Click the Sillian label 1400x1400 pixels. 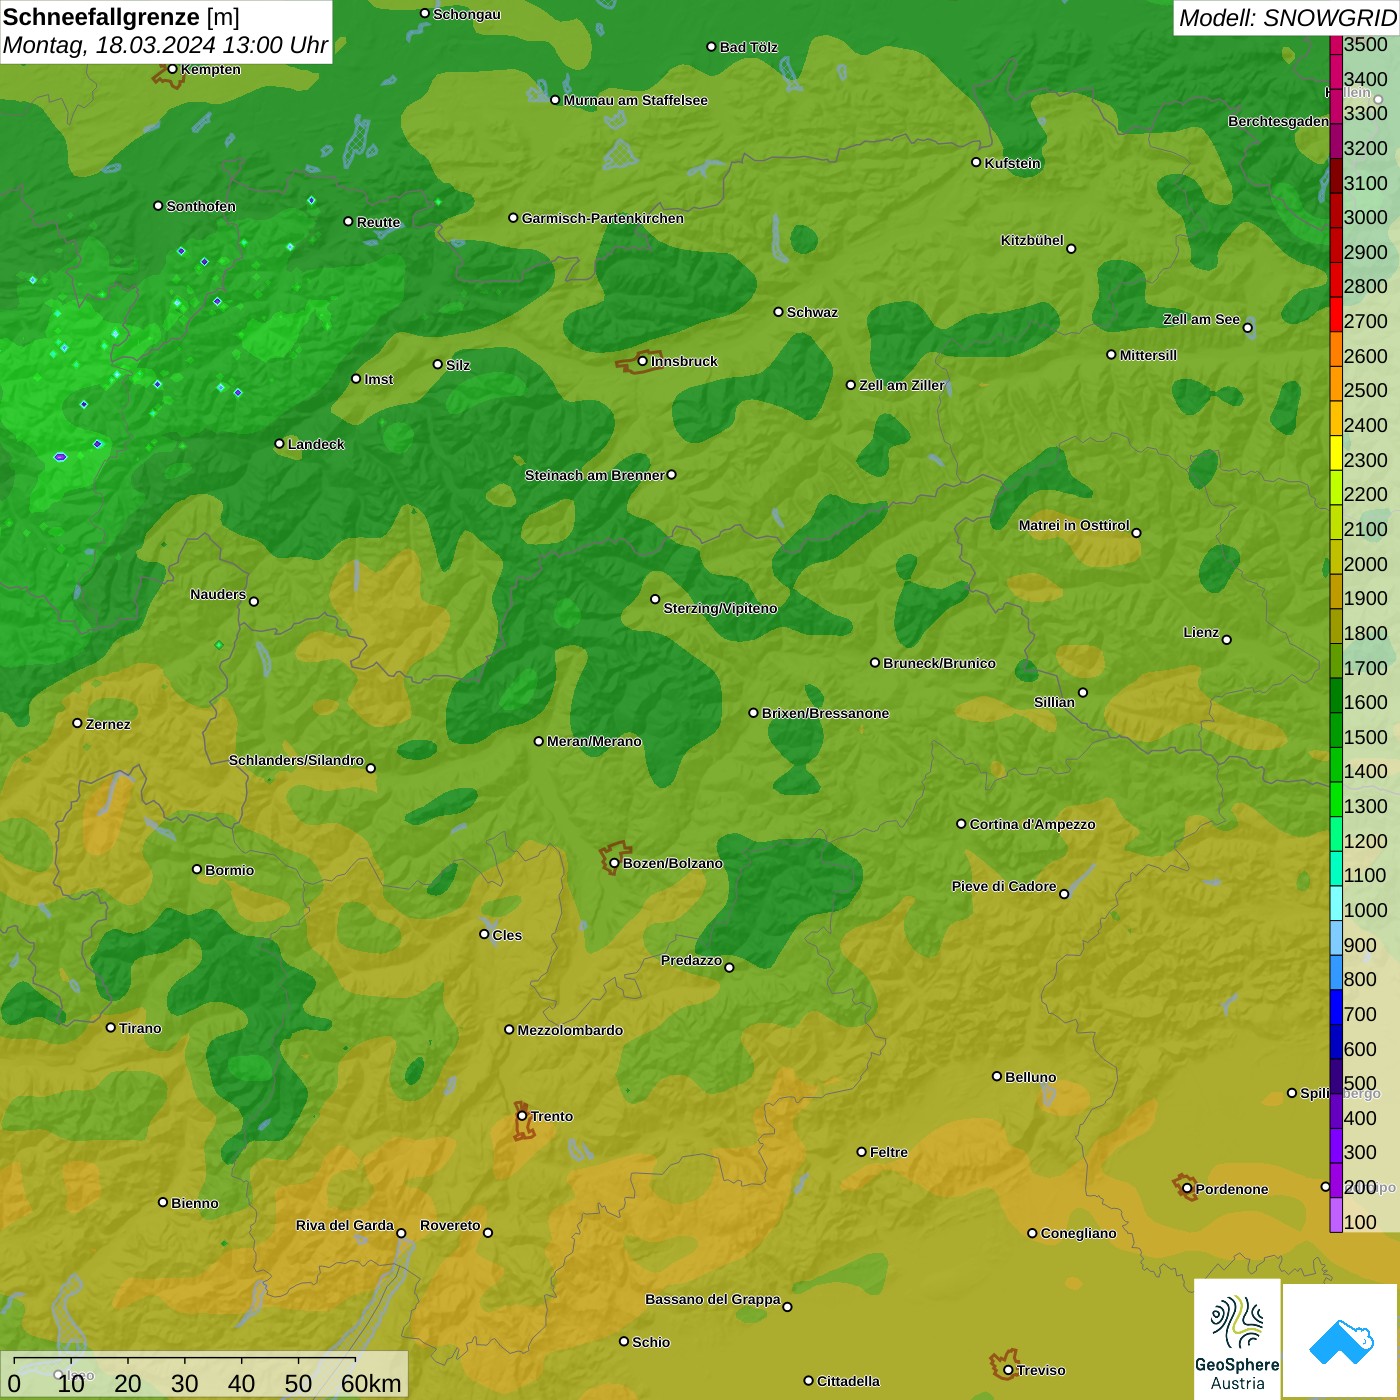coord(1054,702)
